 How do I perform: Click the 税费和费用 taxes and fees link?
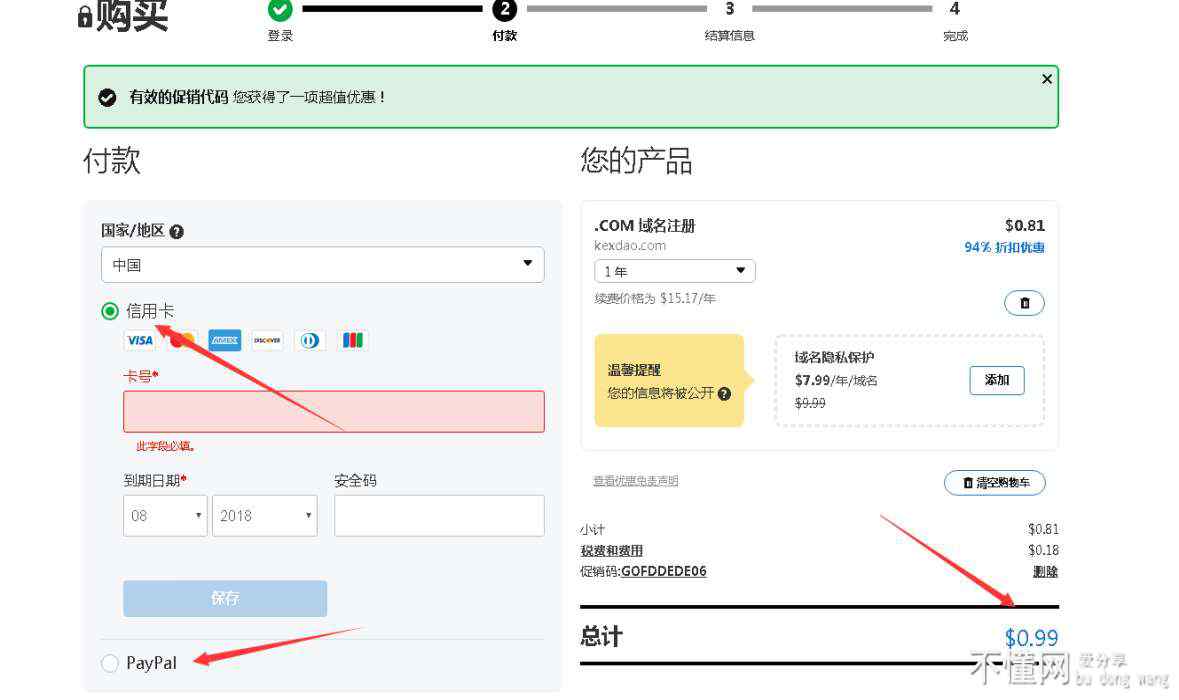[x=611, y=550]
